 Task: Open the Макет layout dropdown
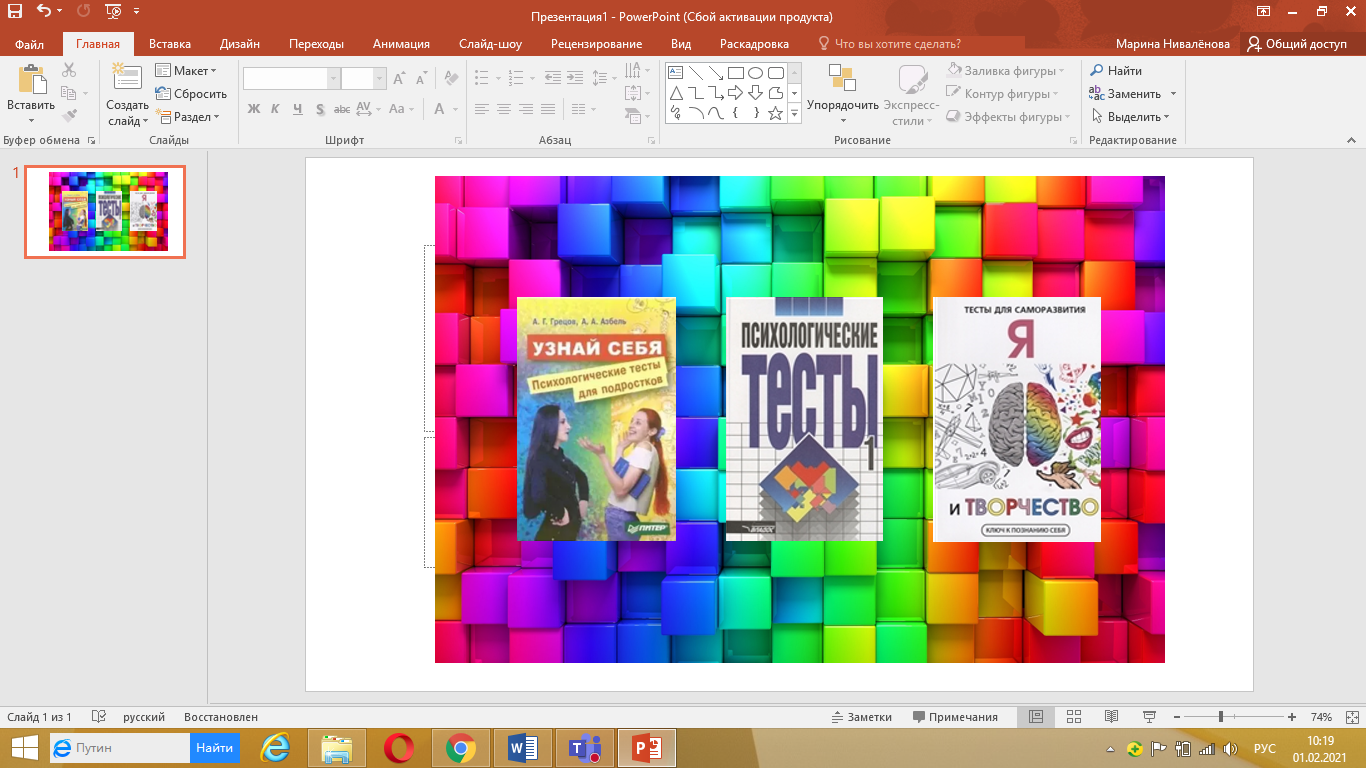(x=186, y=71)
